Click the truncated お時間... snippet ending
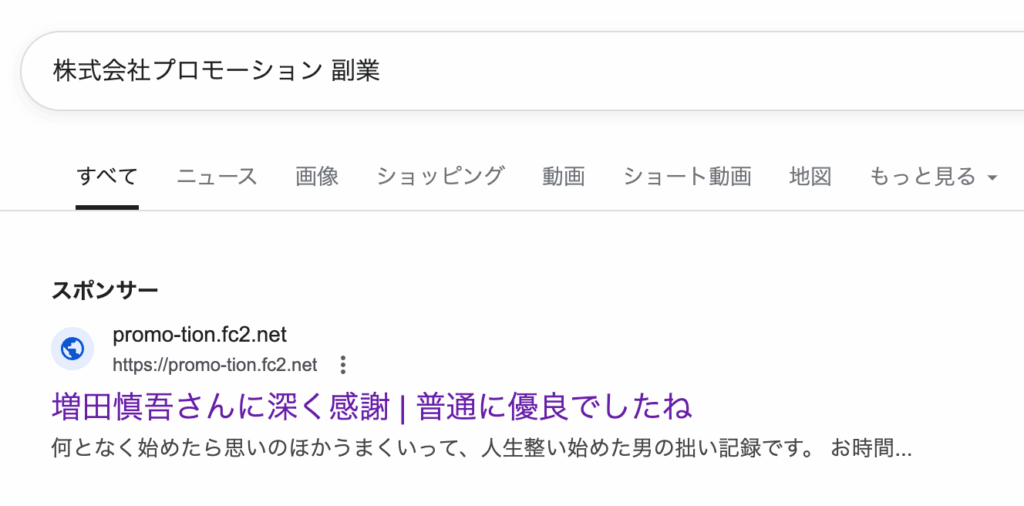 (x=871, y=449)
